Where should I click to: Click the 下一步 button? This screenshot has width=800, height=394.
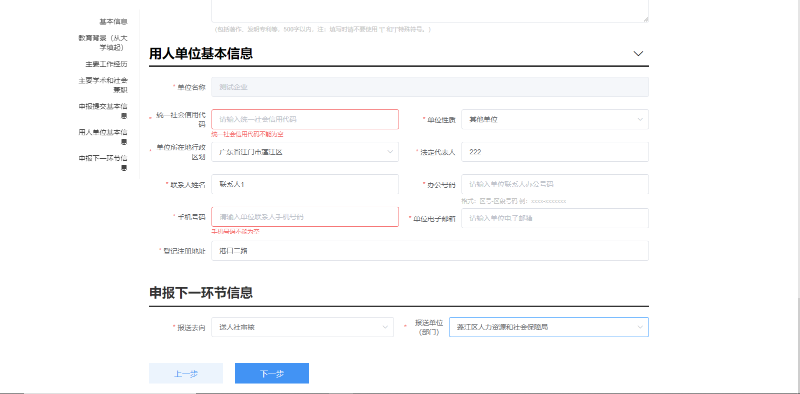[x=272, y=373]
